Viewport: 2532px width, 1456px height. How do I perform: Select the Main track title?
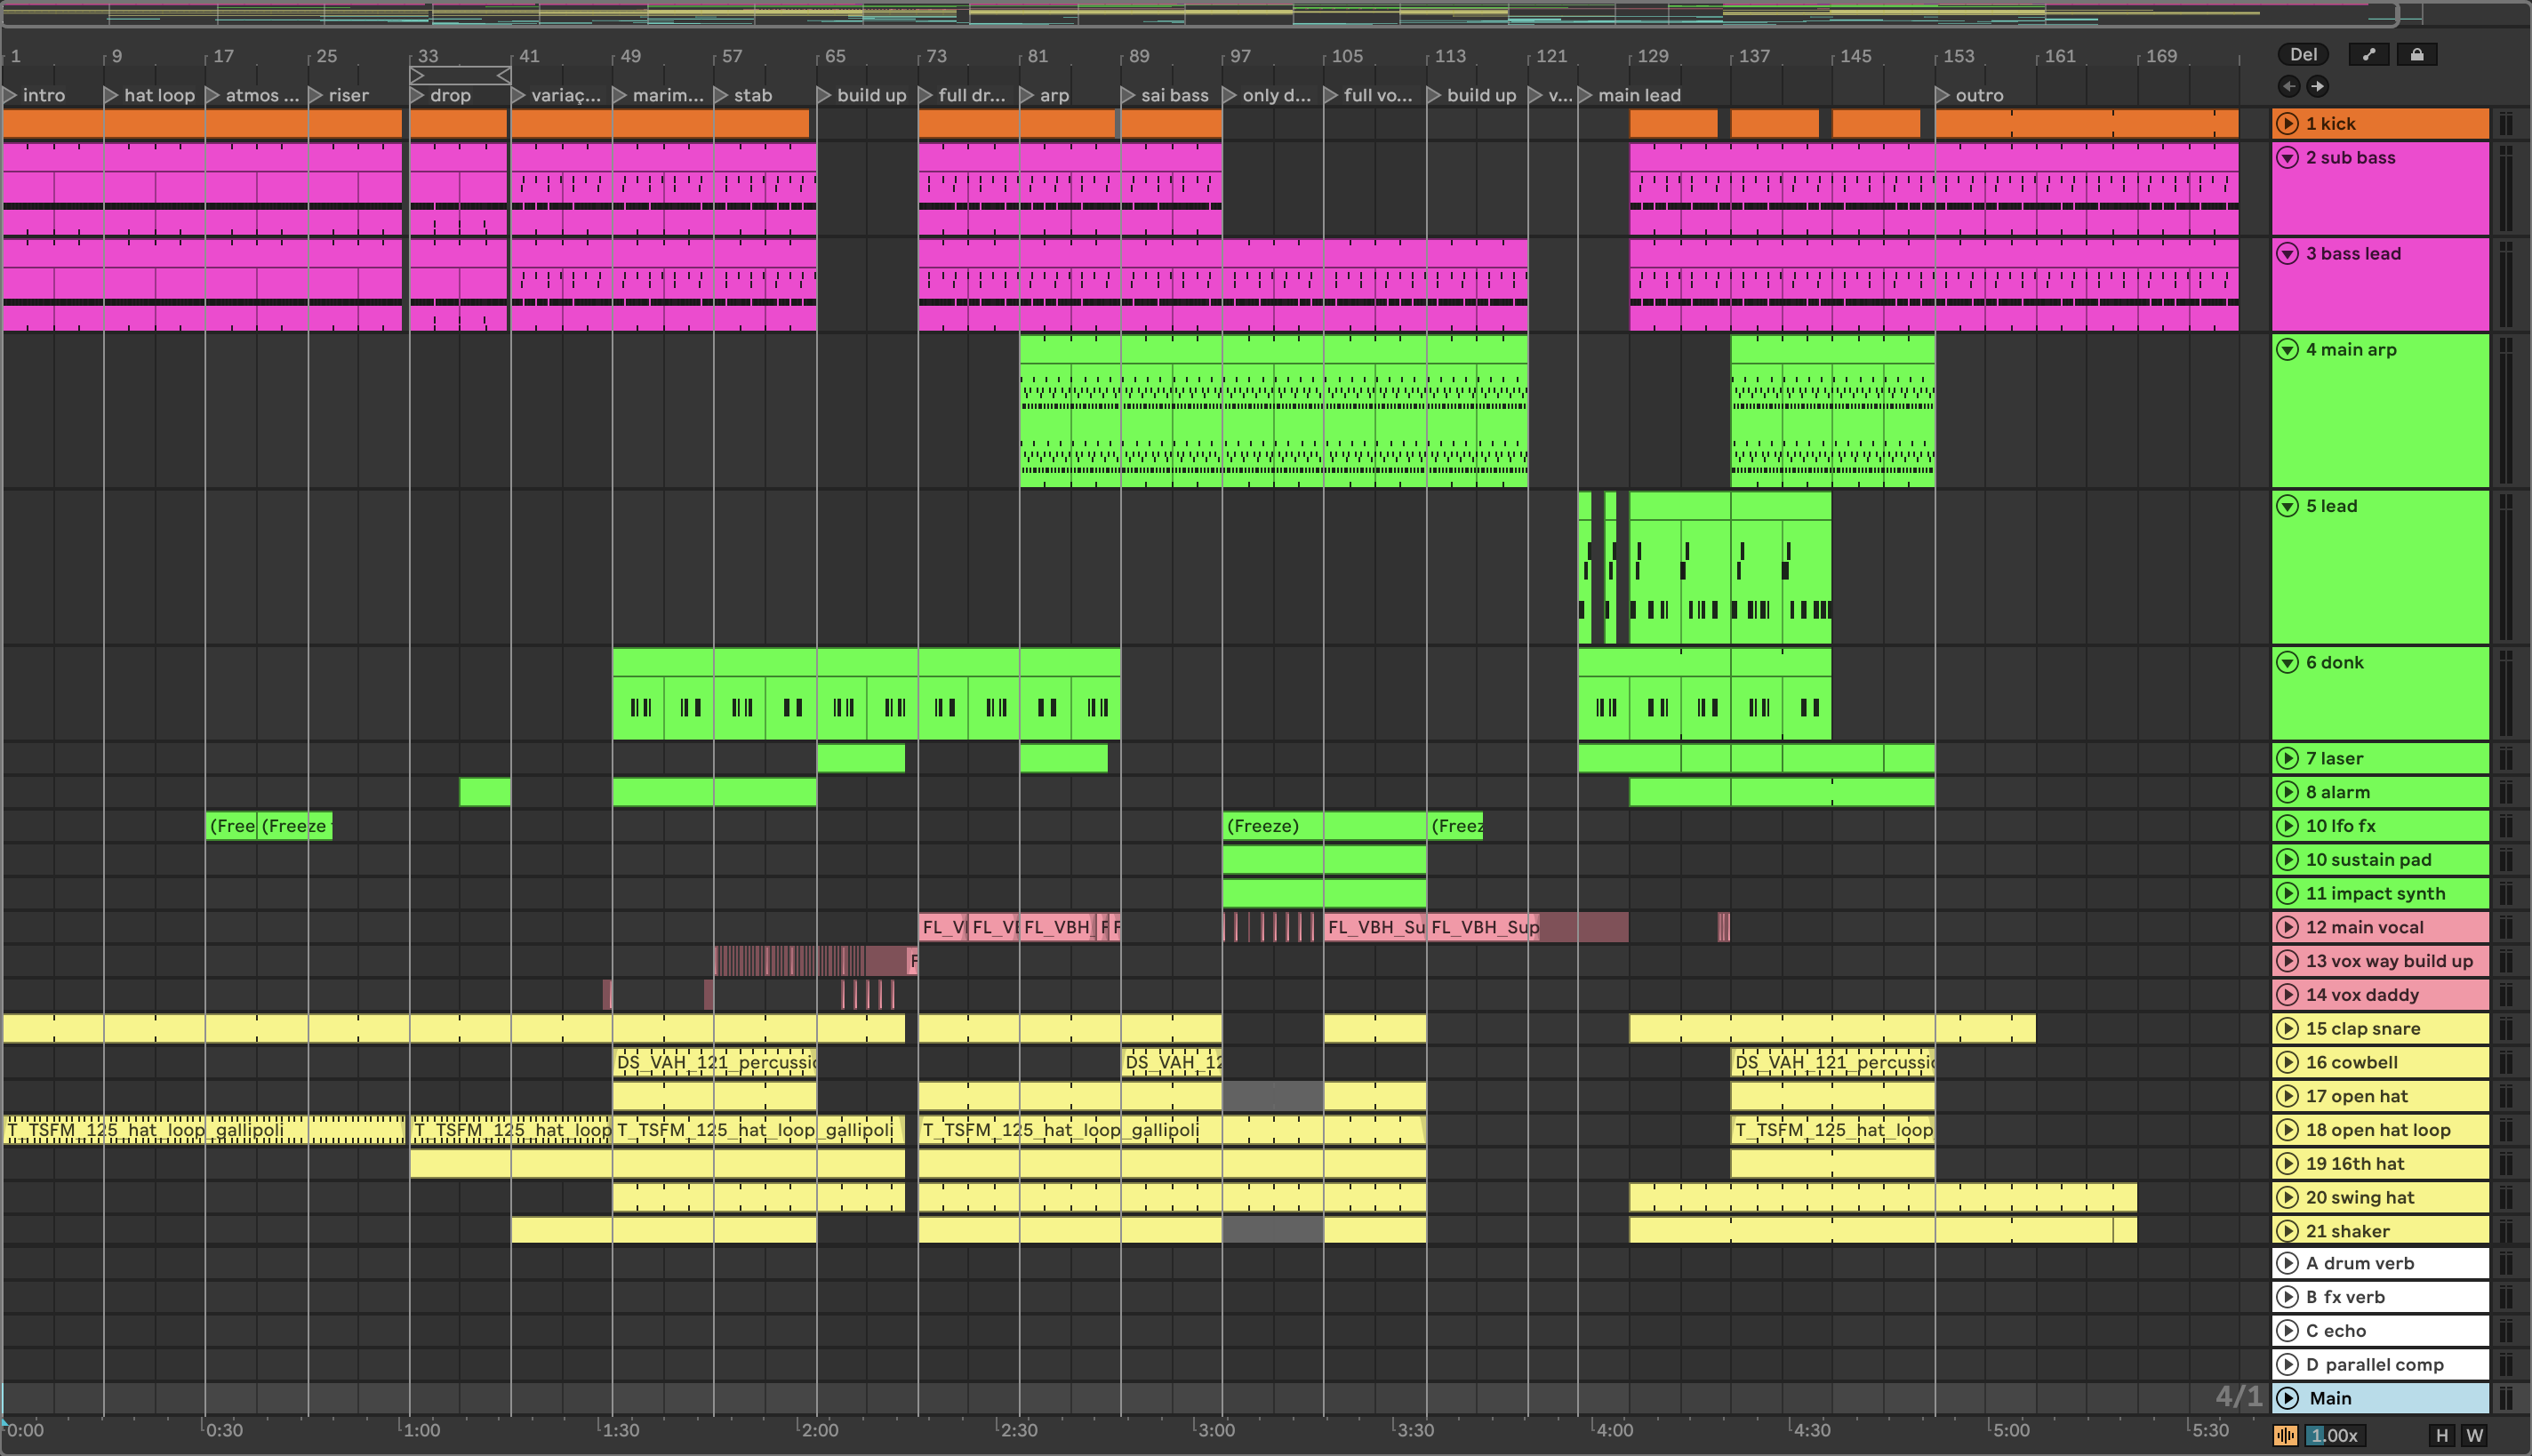(x=2330, y=1398)
